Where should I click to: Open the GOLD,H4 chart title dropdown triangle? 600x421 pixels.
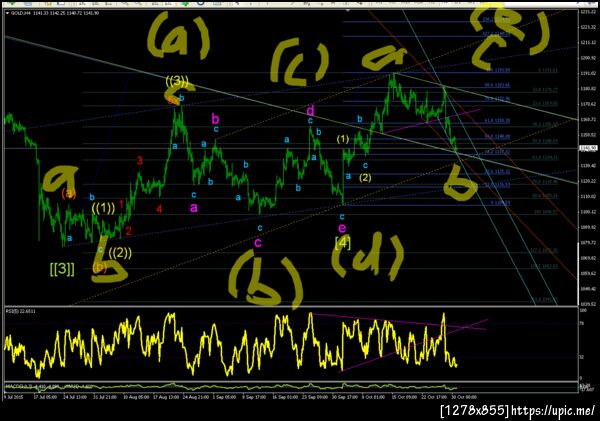(7, 13)
